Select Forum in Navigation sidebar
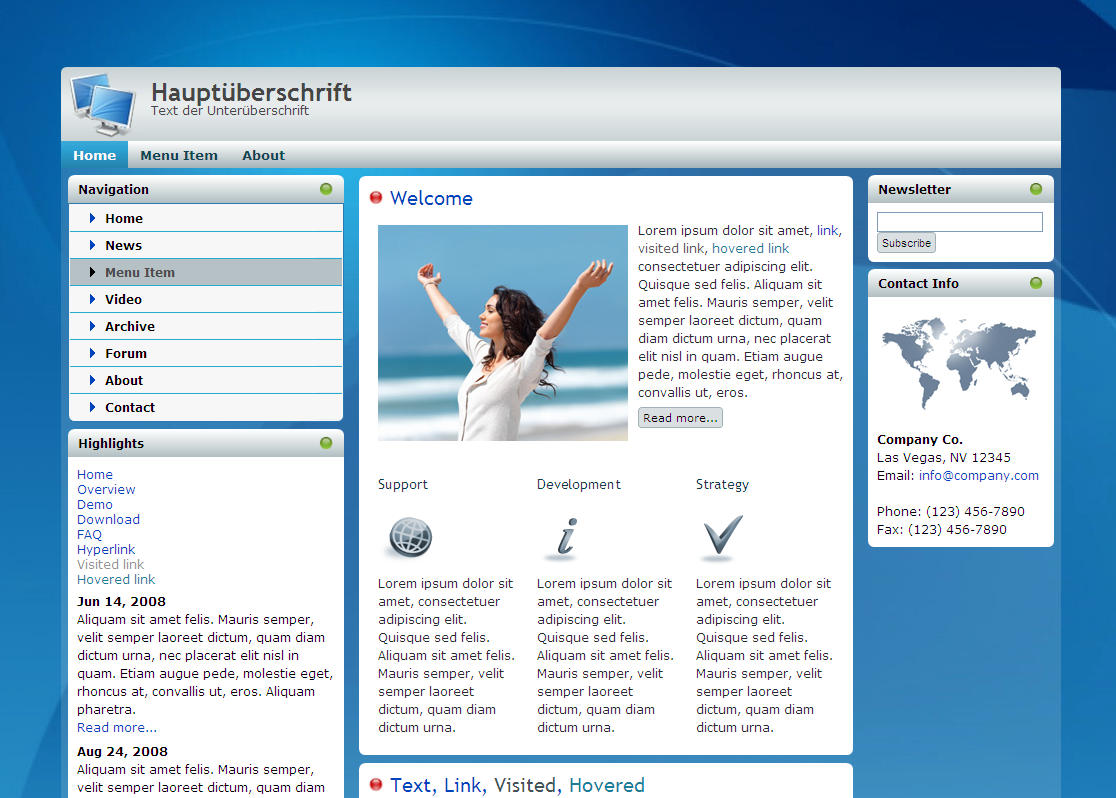 click(206, 354)
